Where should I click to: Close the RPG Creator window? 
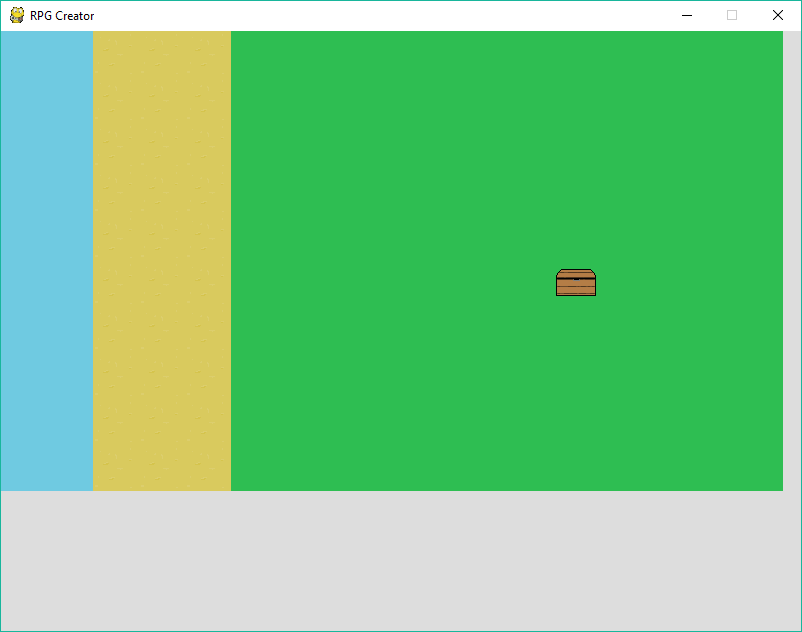click(x=777, y=15)
